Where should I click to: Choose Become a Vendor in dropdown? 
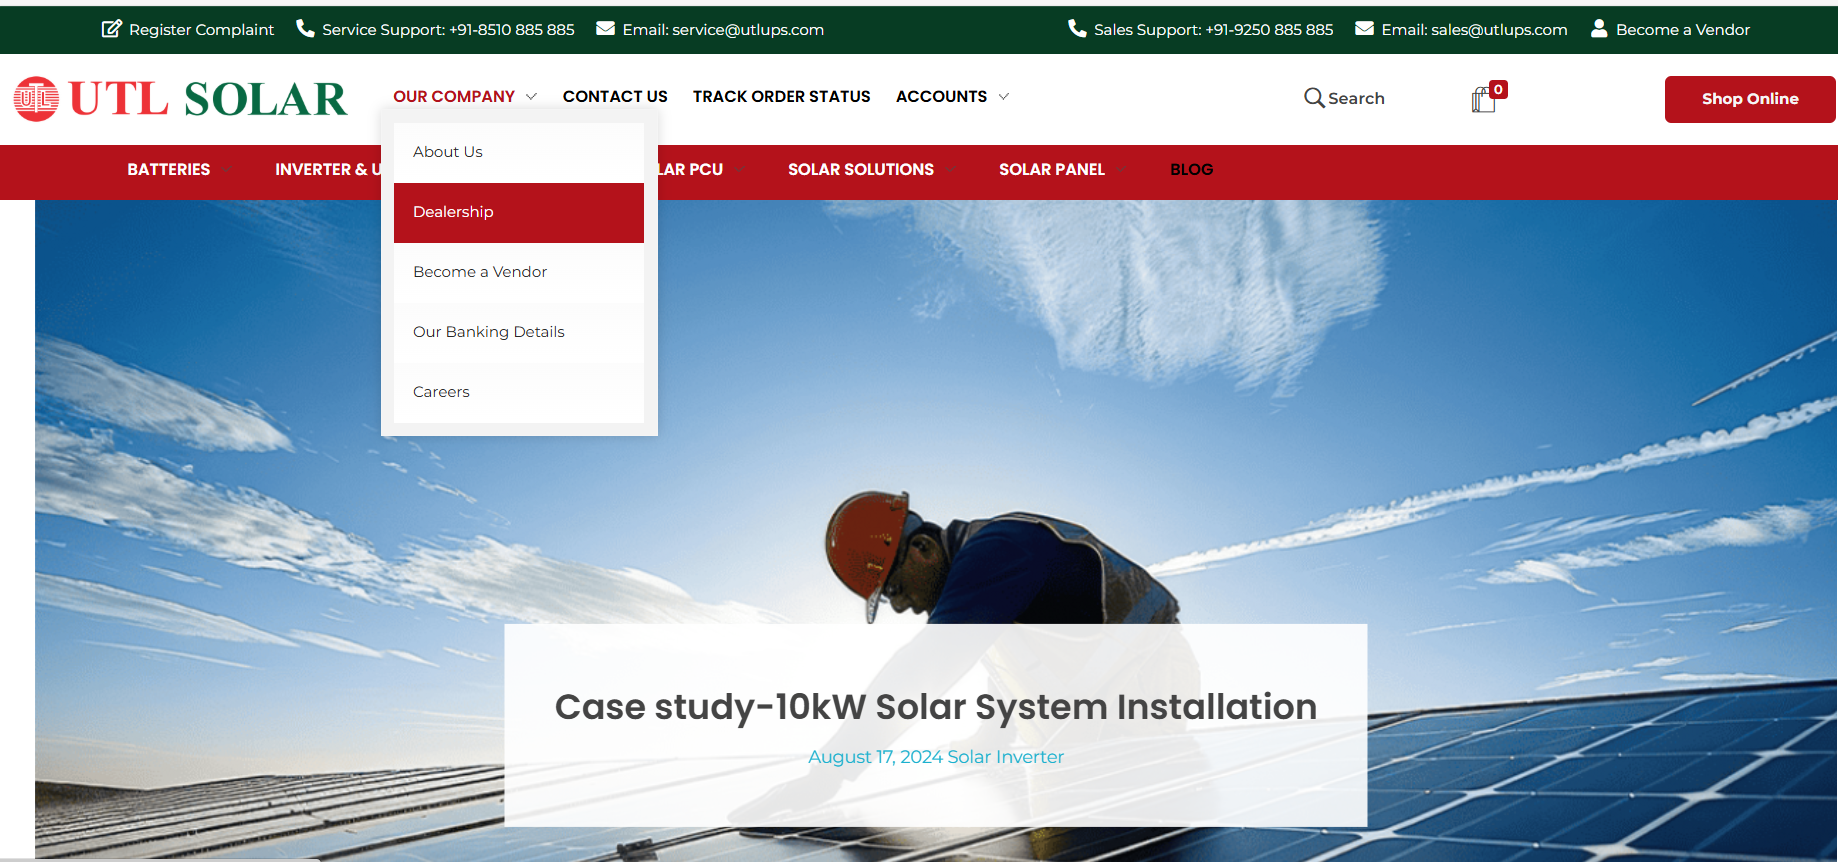(x=519, y=272)
